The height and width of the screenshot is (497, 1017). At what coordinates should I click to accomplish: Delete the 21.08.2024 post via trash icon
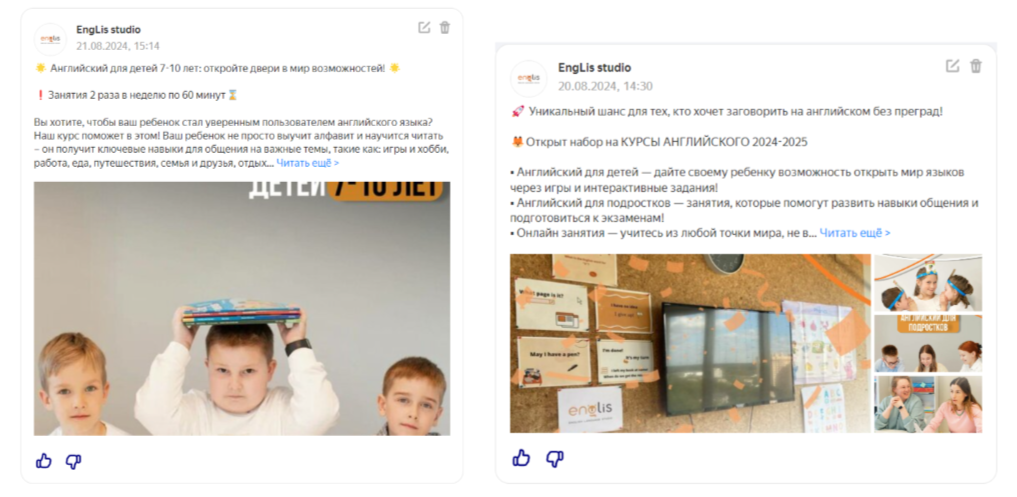click(445, 27)
